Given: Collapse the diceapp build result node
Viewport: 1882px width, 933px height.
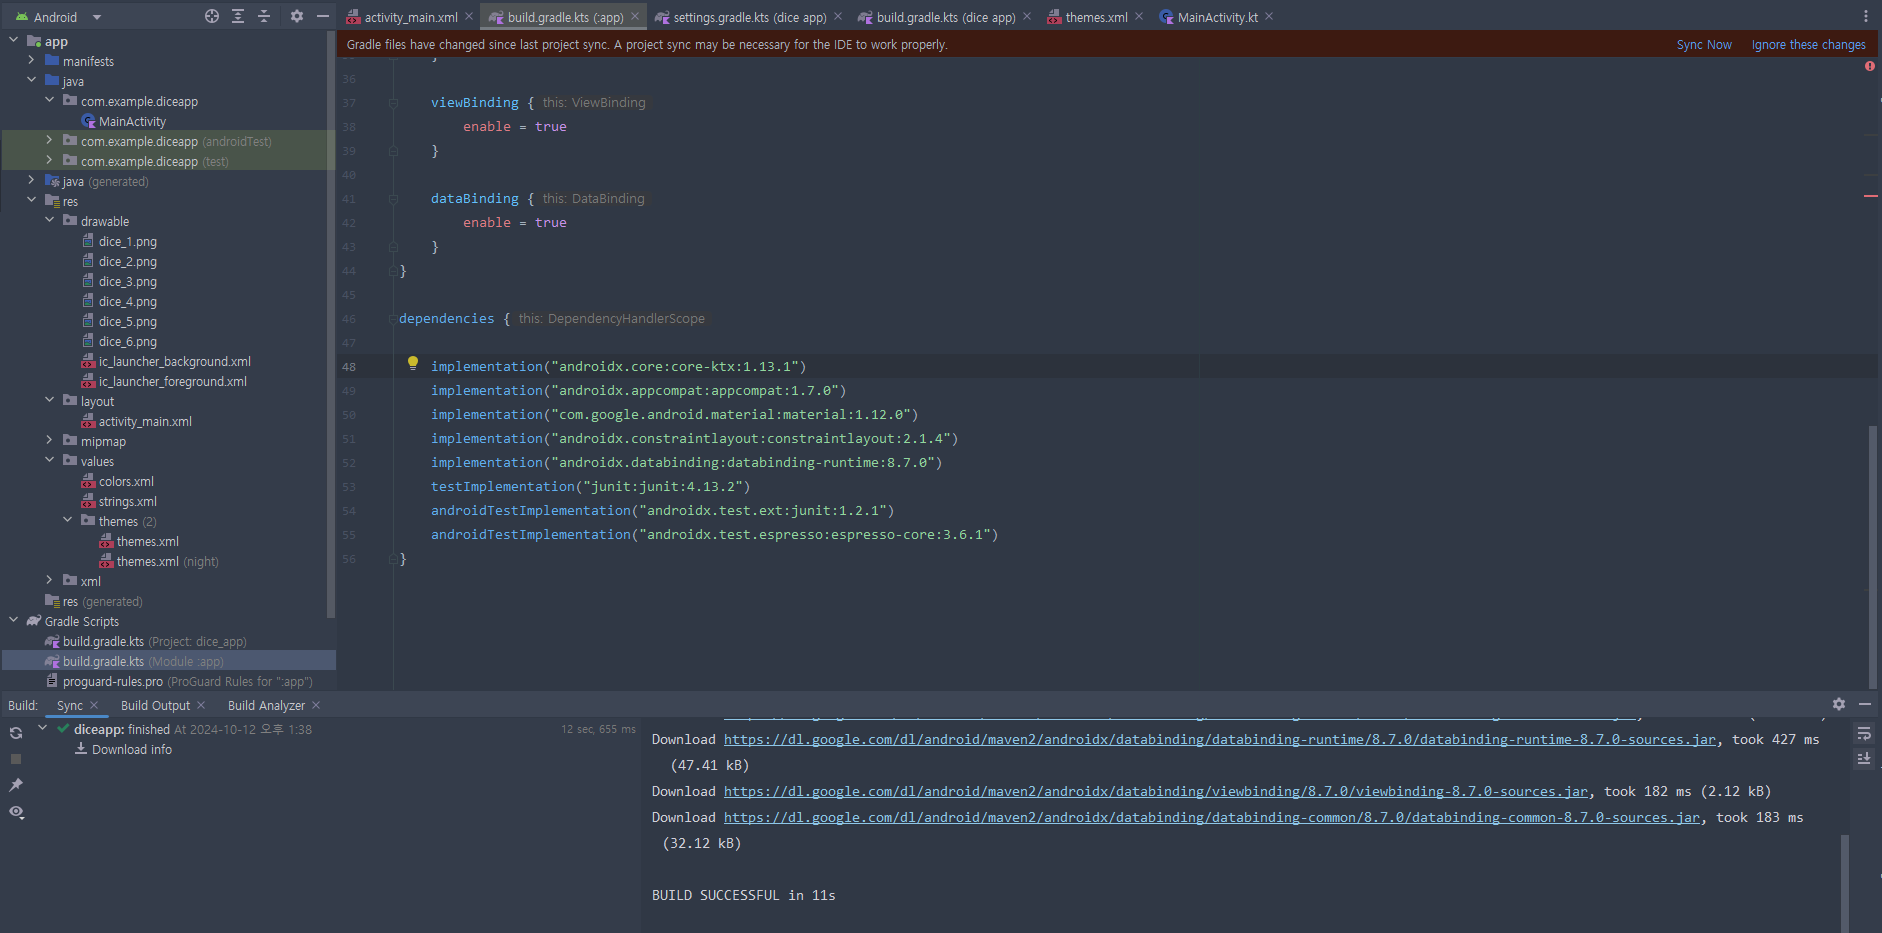Looking at the screenshot, I should point(43,728).
